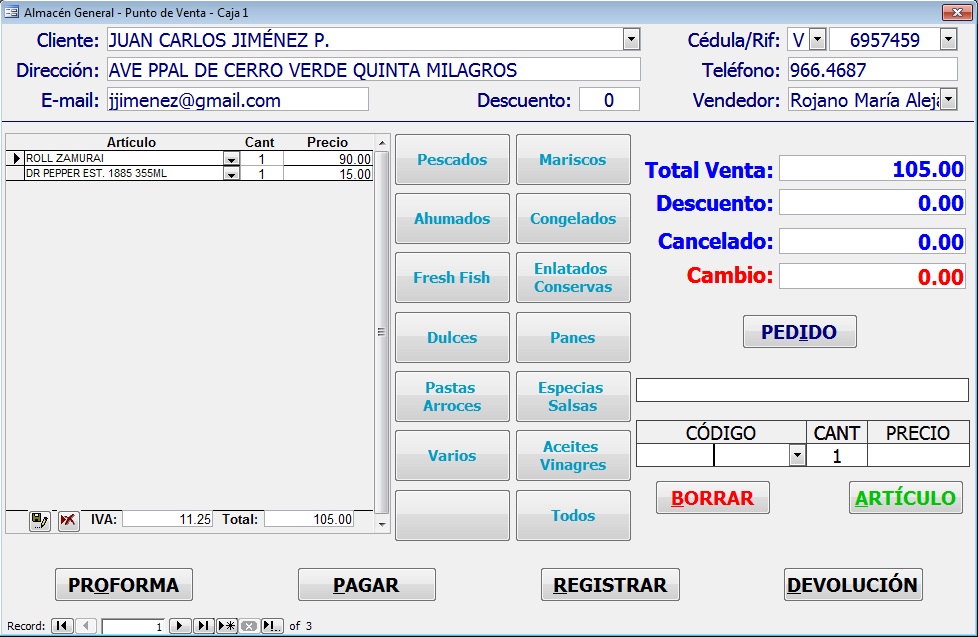Open the Congelados category
This screenshot has width=978, height=637.
[x=573, y=218]
